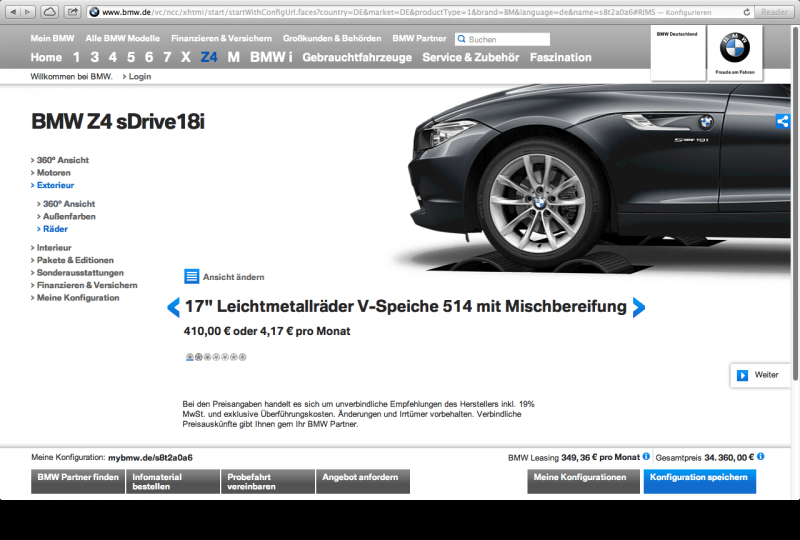
Task: Open info icon next to Gesamtpreis
Action: [x=760, y=456]
